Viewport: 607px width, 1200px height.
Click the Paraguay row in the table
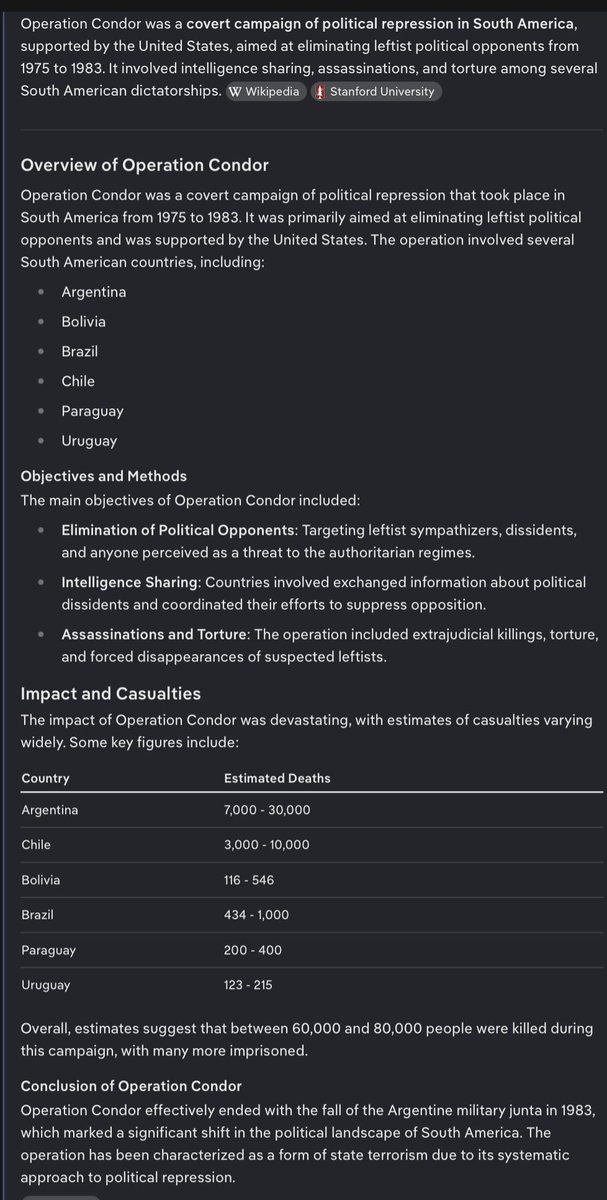point(303,950)
